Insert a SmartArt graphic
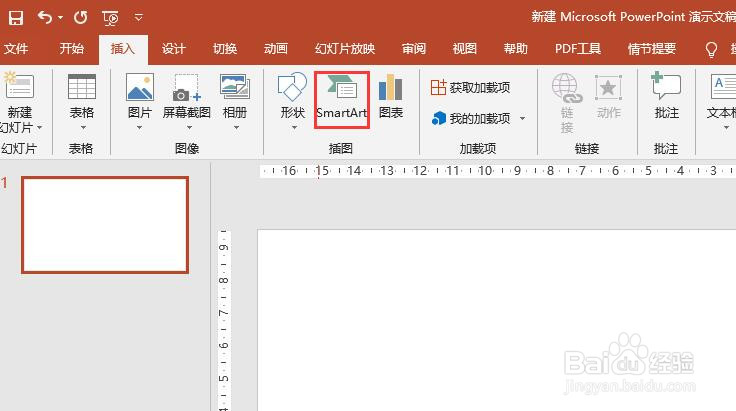 [x=342, y=99]
